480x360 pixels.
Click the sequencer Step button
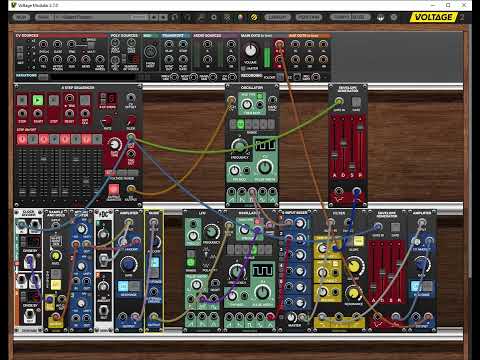(54, 100)
